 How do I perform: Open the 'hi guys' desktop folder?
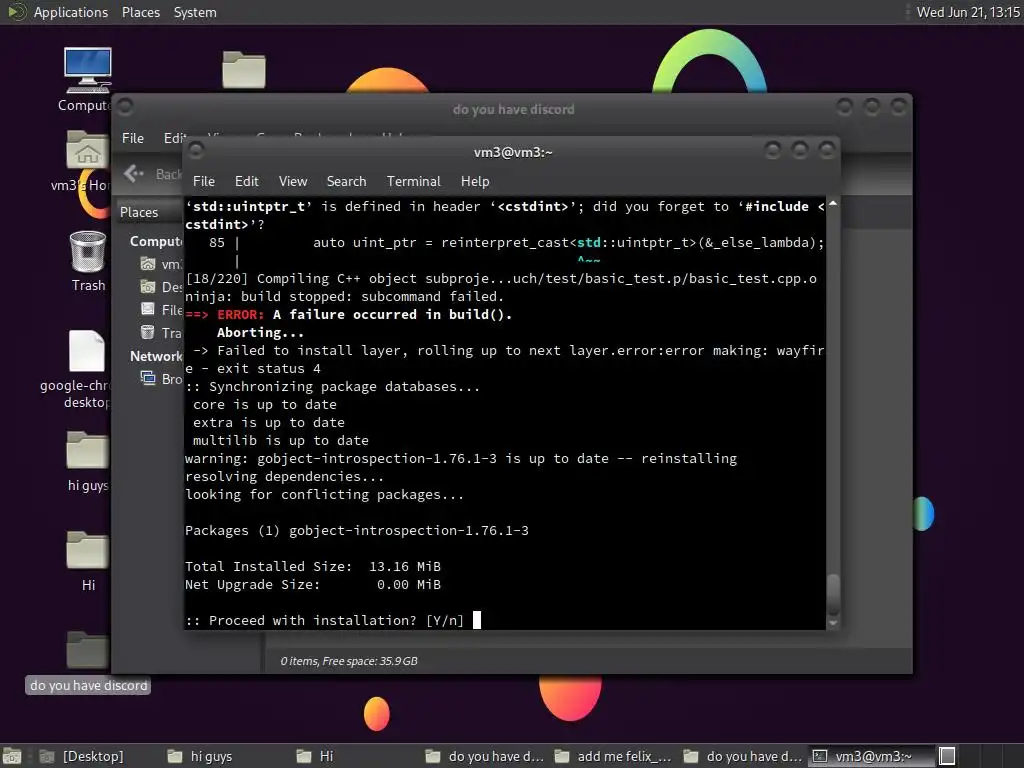point(87,450)
